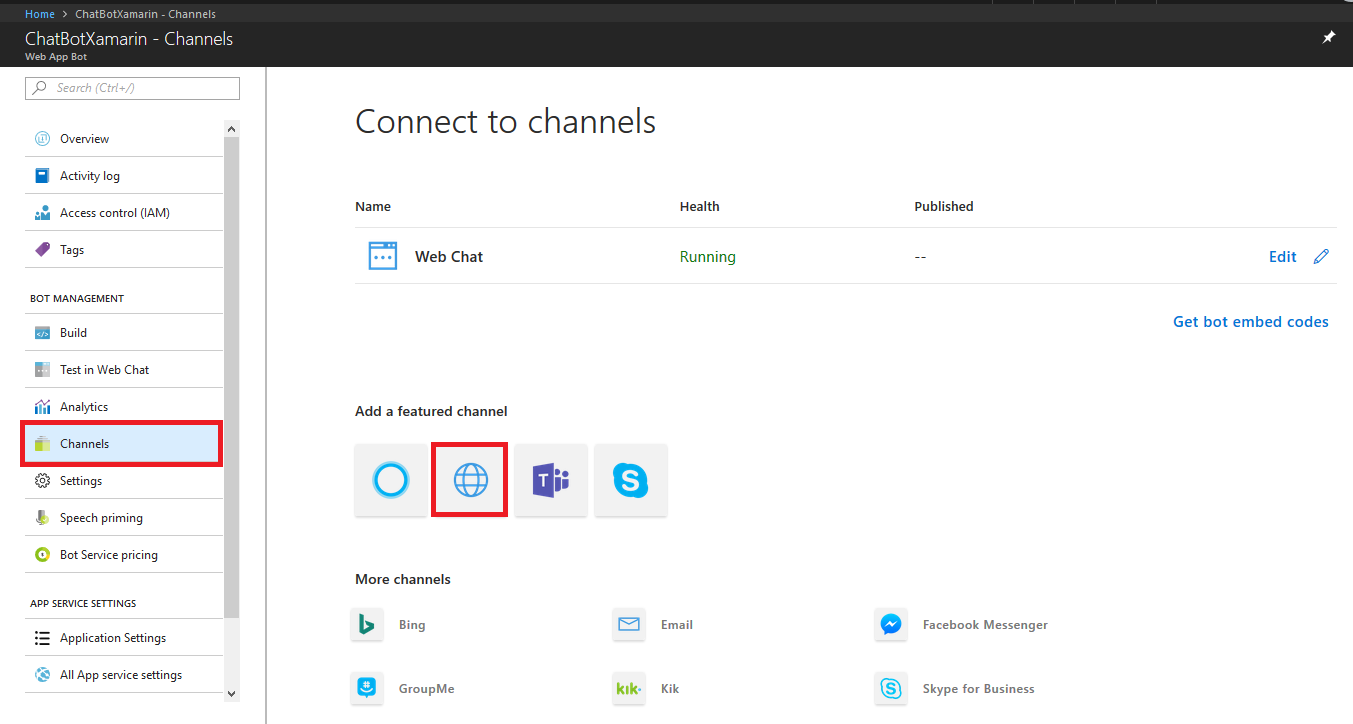Select the Kik channel label
This screenshot has height=724, width=1353.
click(670, 689)
